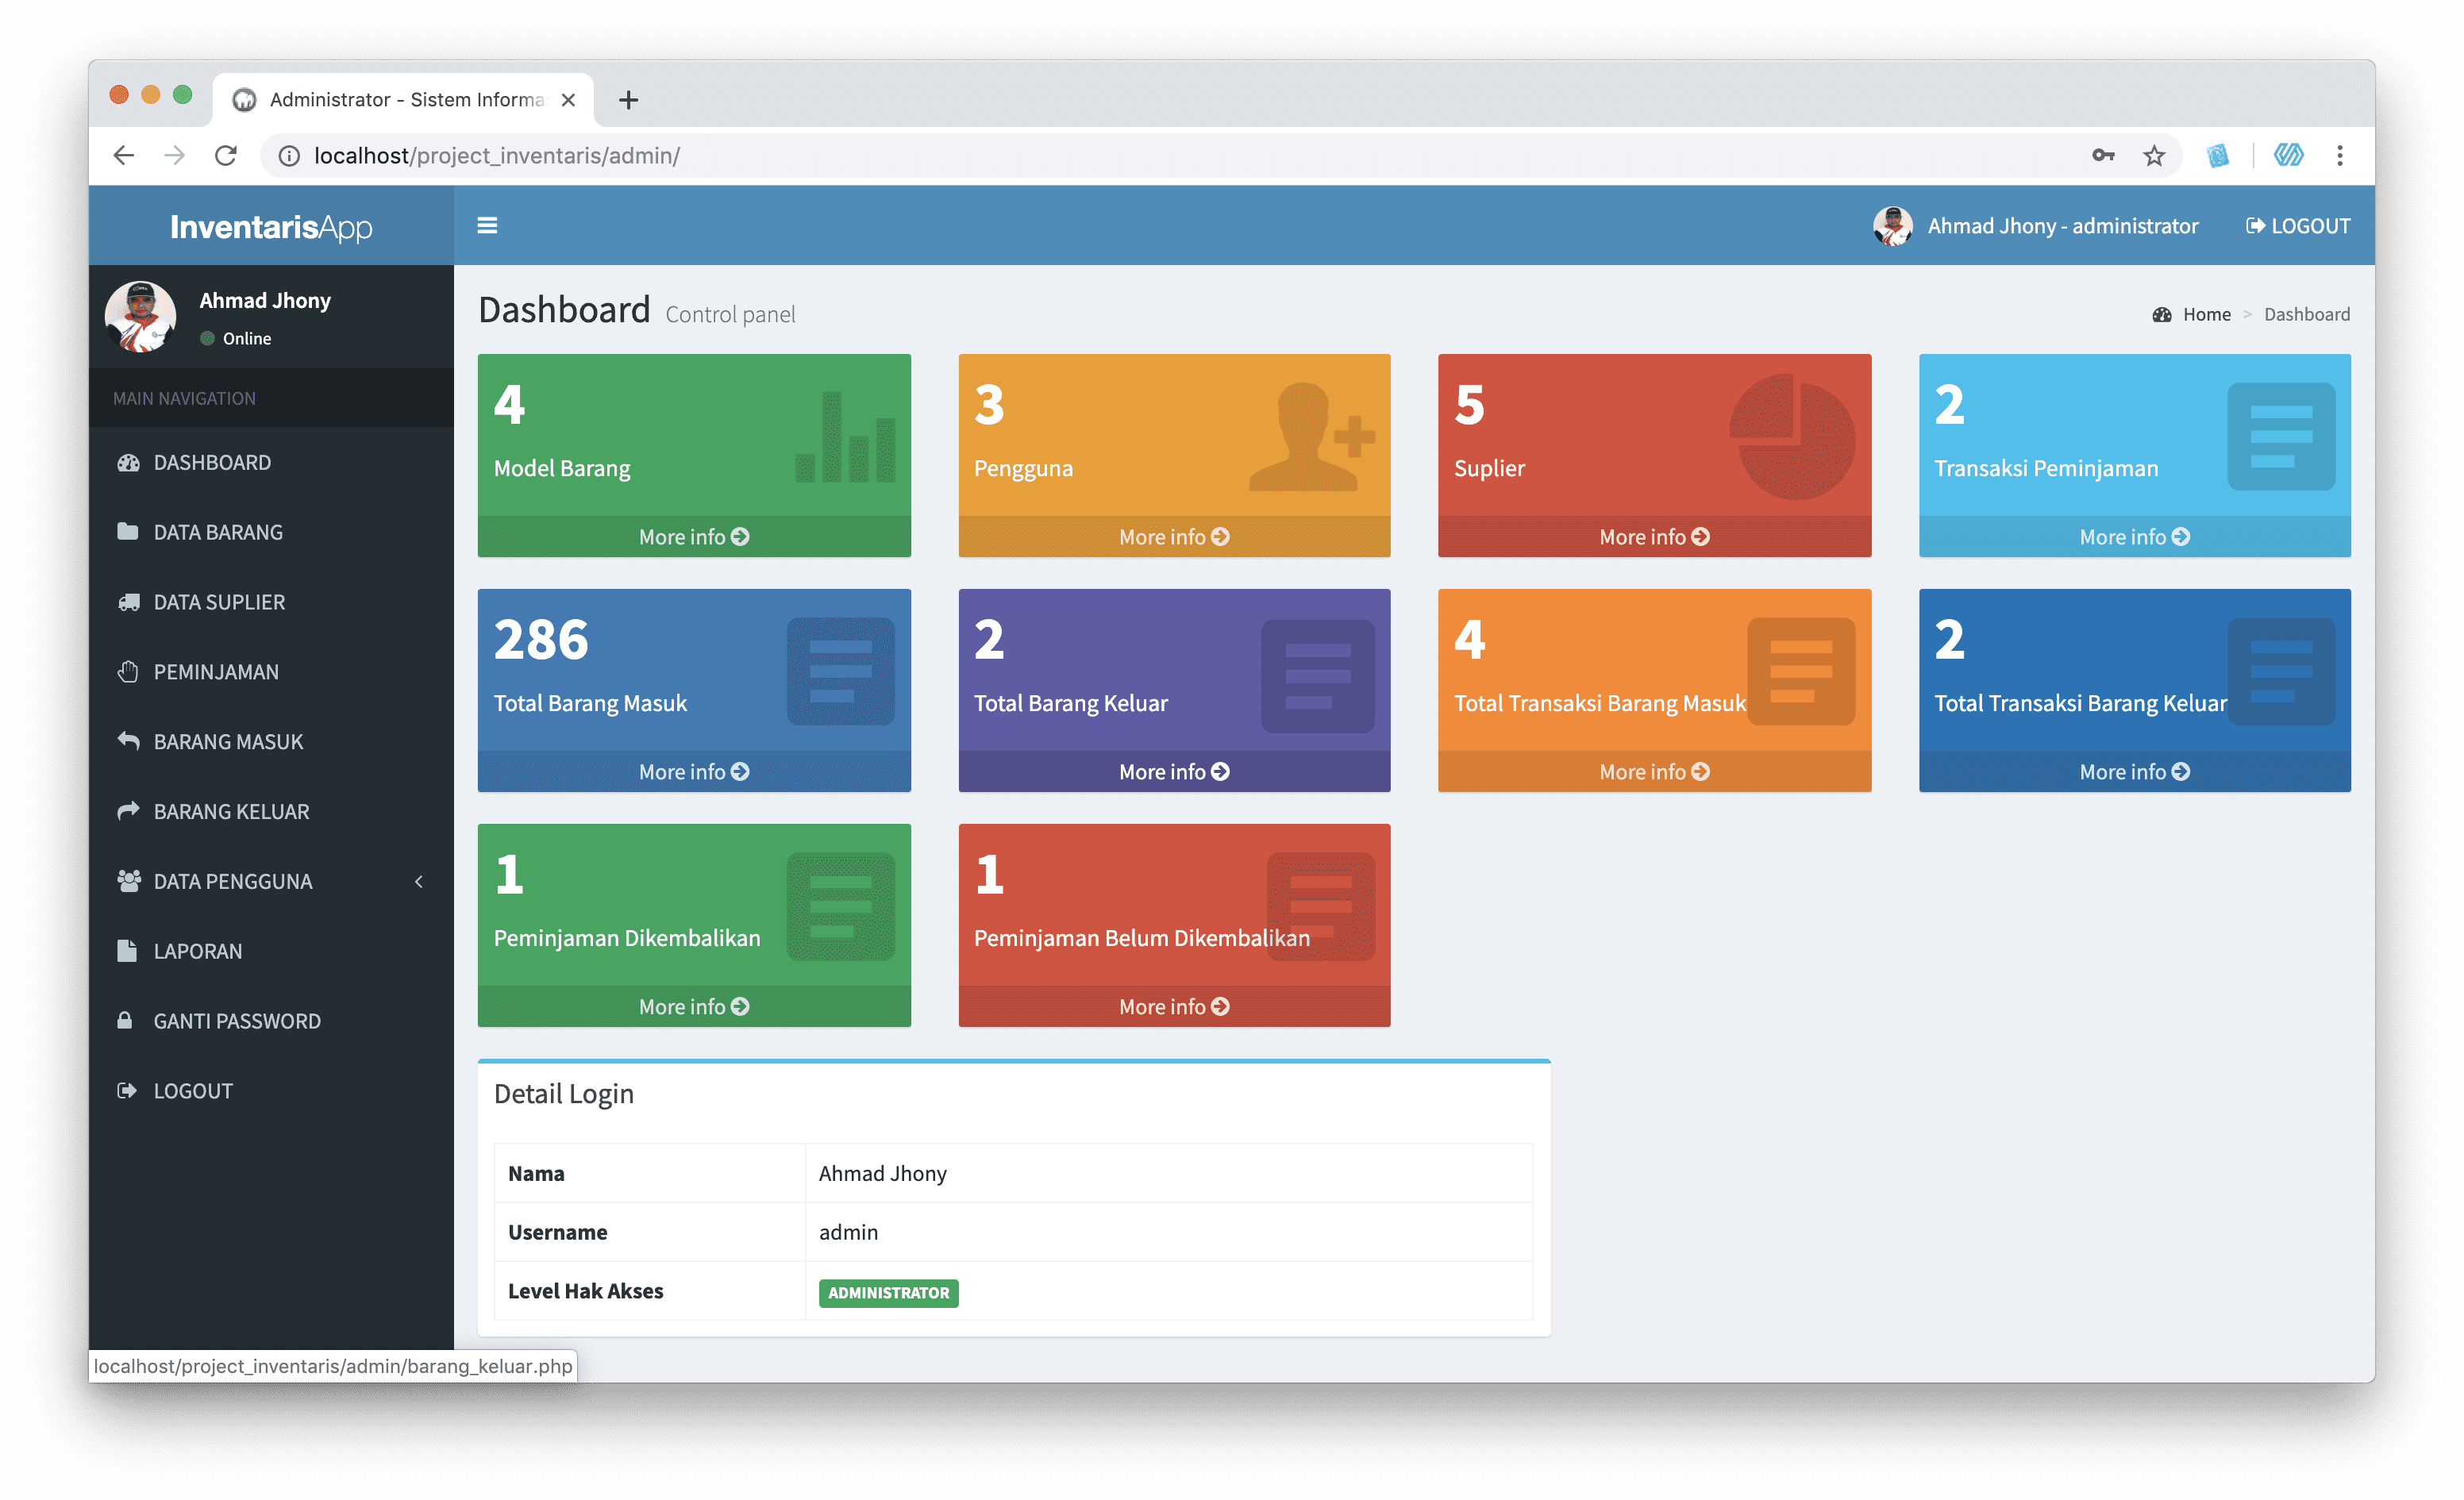Screen dimensions: 2464x1500
Task: Click the browser address bar URL
Action: pyautogui.click(x=497, y=156)
